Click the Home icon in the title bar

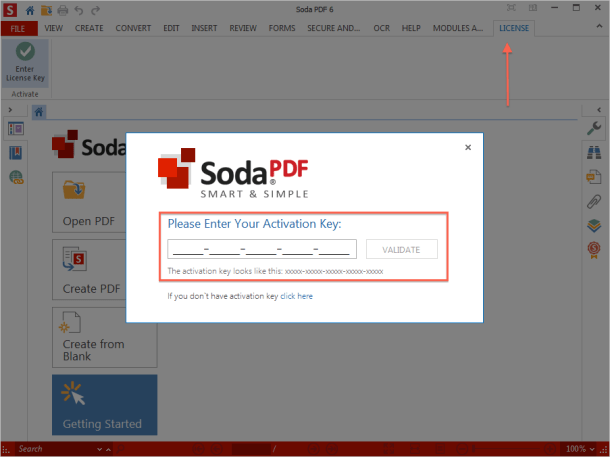(30, 10)
